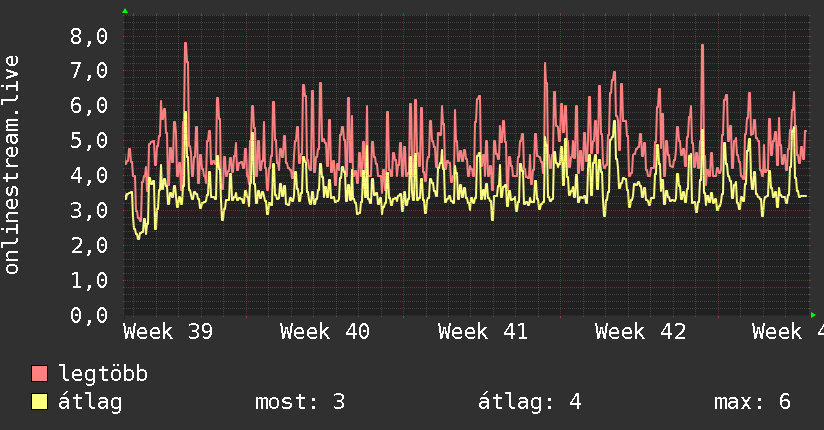The height and width of the screenshot is (430, 824).
Task: Click the 8,0 y-axis value
Action: click(x=89, y=36)
